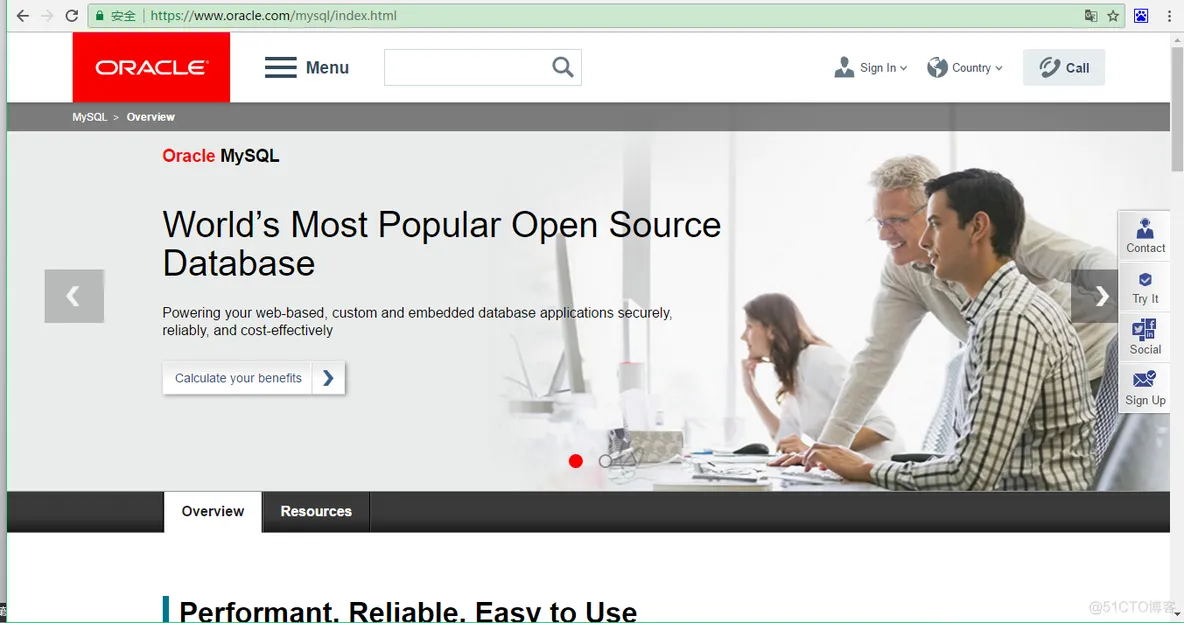Advance carousel with right arrow
The height and width of the screenshot is (623, 1184).
[1095, 296]
